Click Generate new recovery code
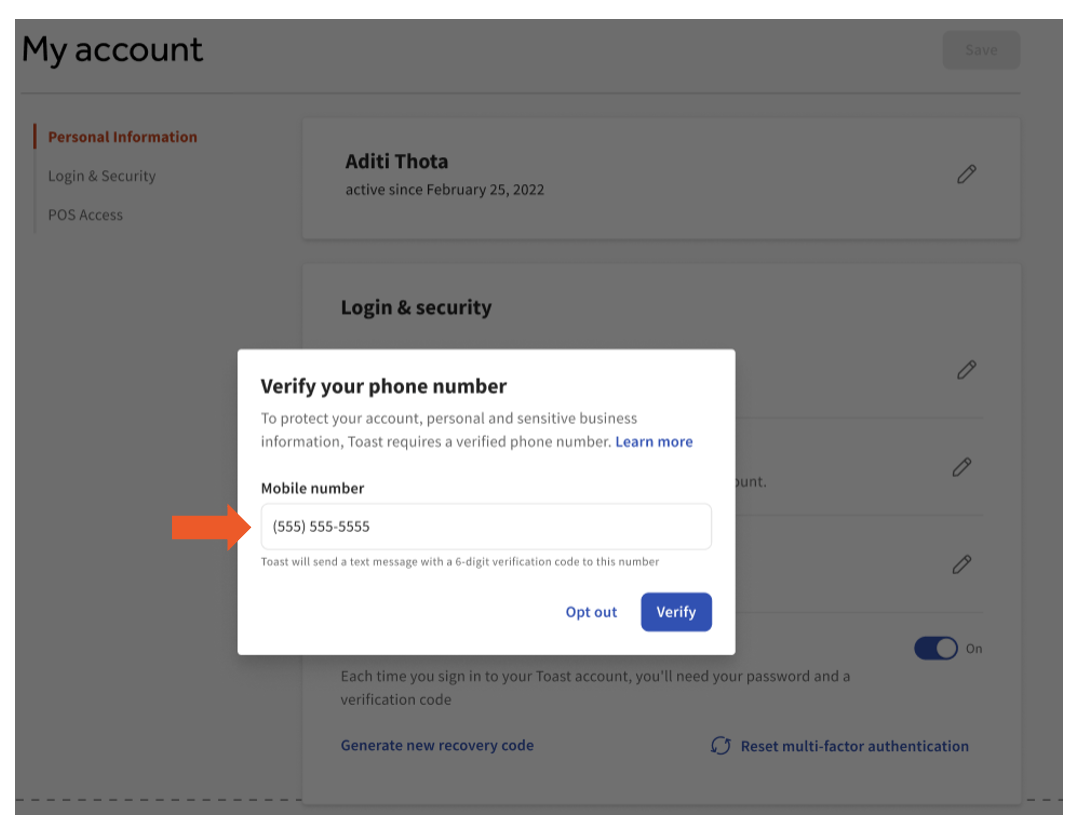 [437, 746]
